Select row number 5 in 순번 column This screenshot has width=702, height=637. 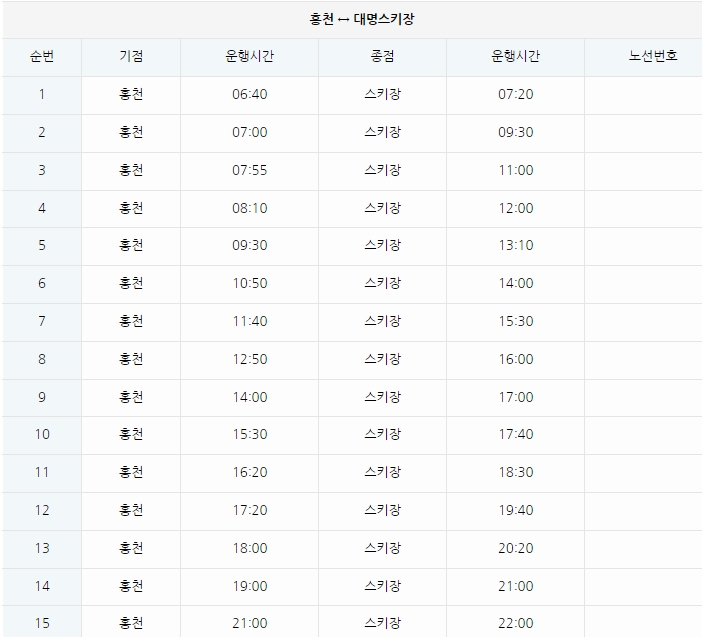[42, 245]
